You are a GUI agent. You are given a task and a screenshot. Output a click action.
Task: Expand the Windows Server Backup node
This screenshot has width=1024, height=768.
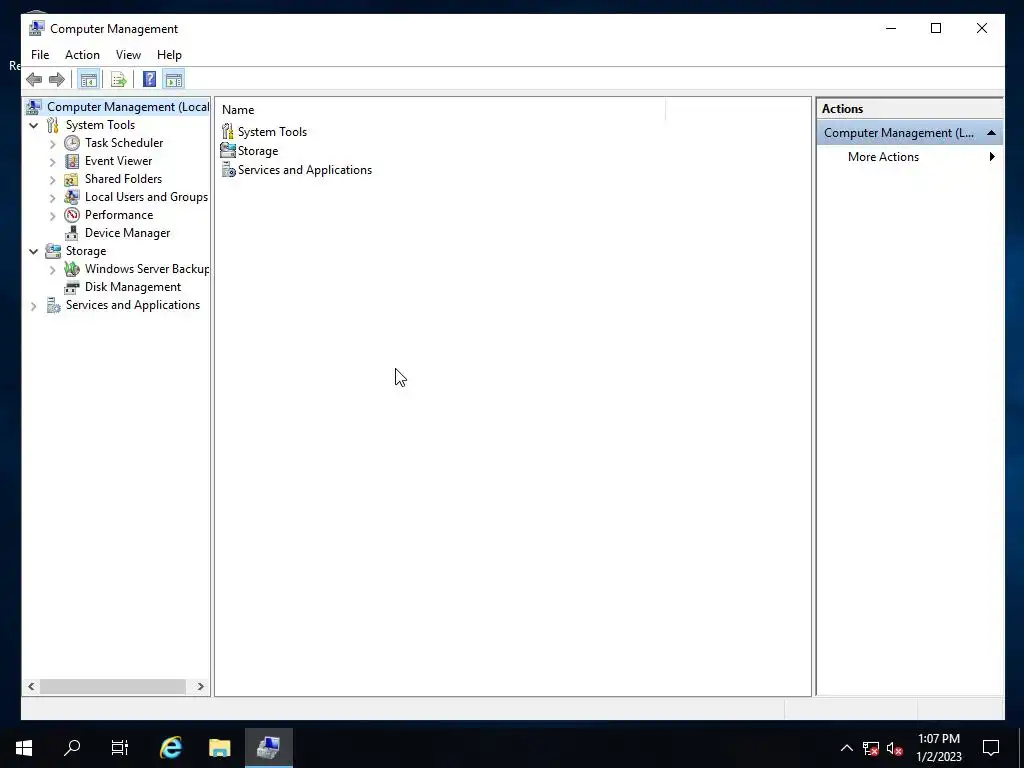click(52, 270)
